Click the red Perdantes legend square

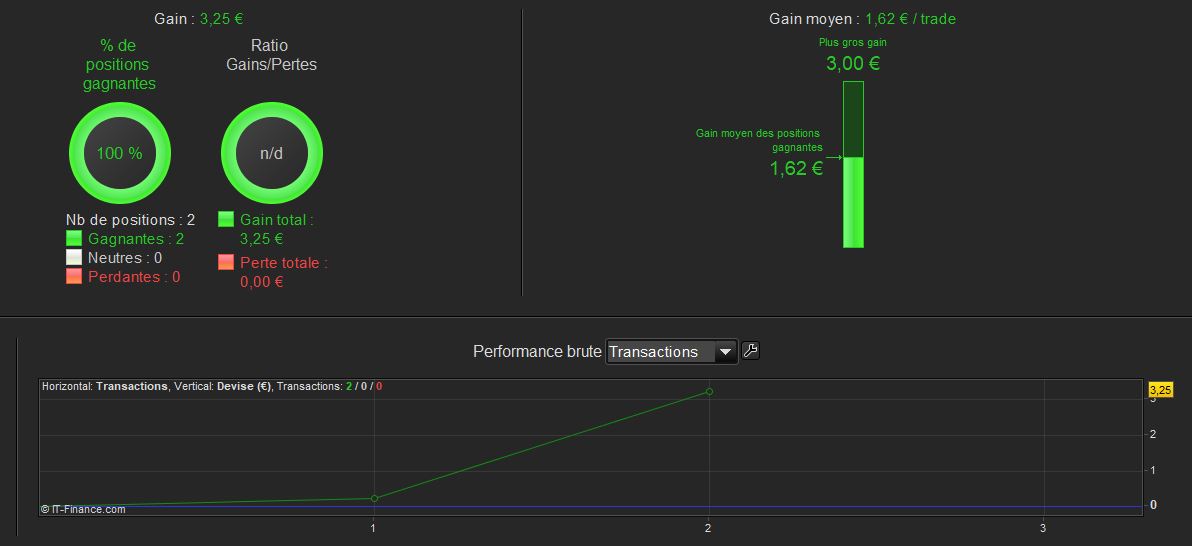[74, 277]
